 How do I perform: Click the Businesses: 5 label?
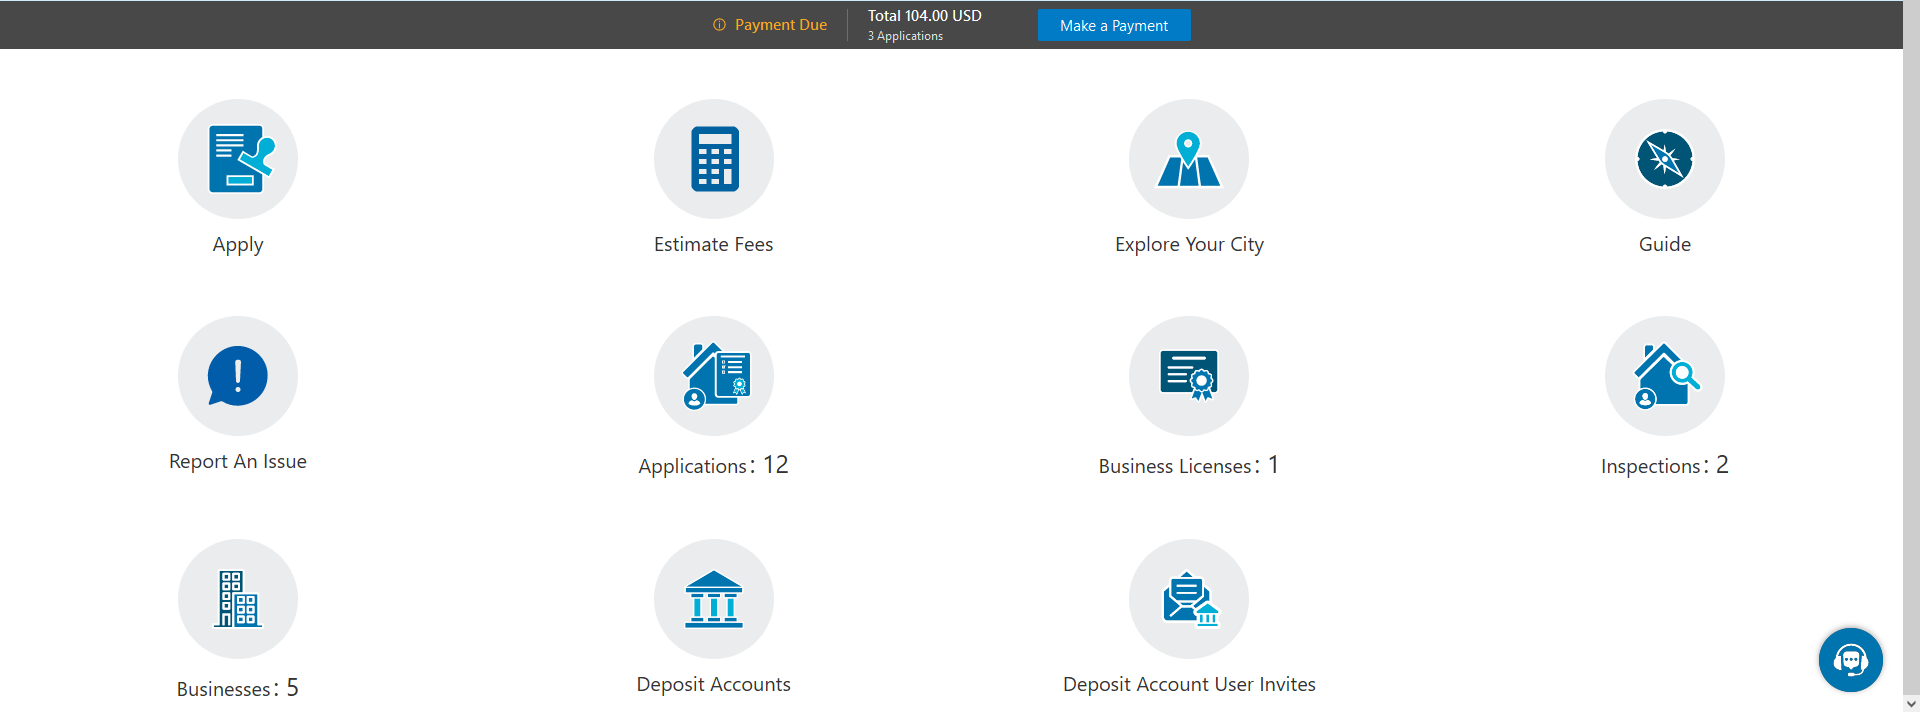tap(238, 688)
